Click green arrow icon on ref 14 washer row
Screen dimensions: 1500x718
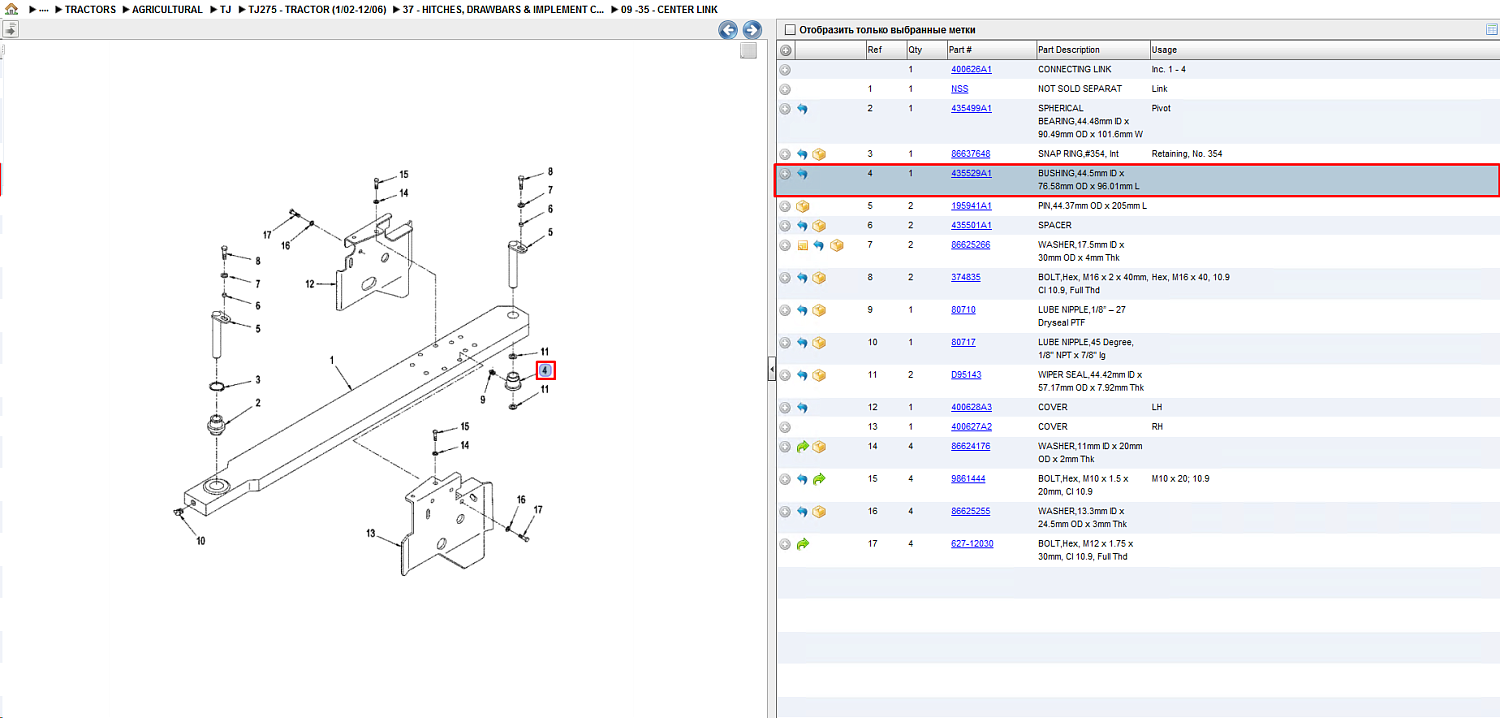pyautogui.click(x=802, y=447)
